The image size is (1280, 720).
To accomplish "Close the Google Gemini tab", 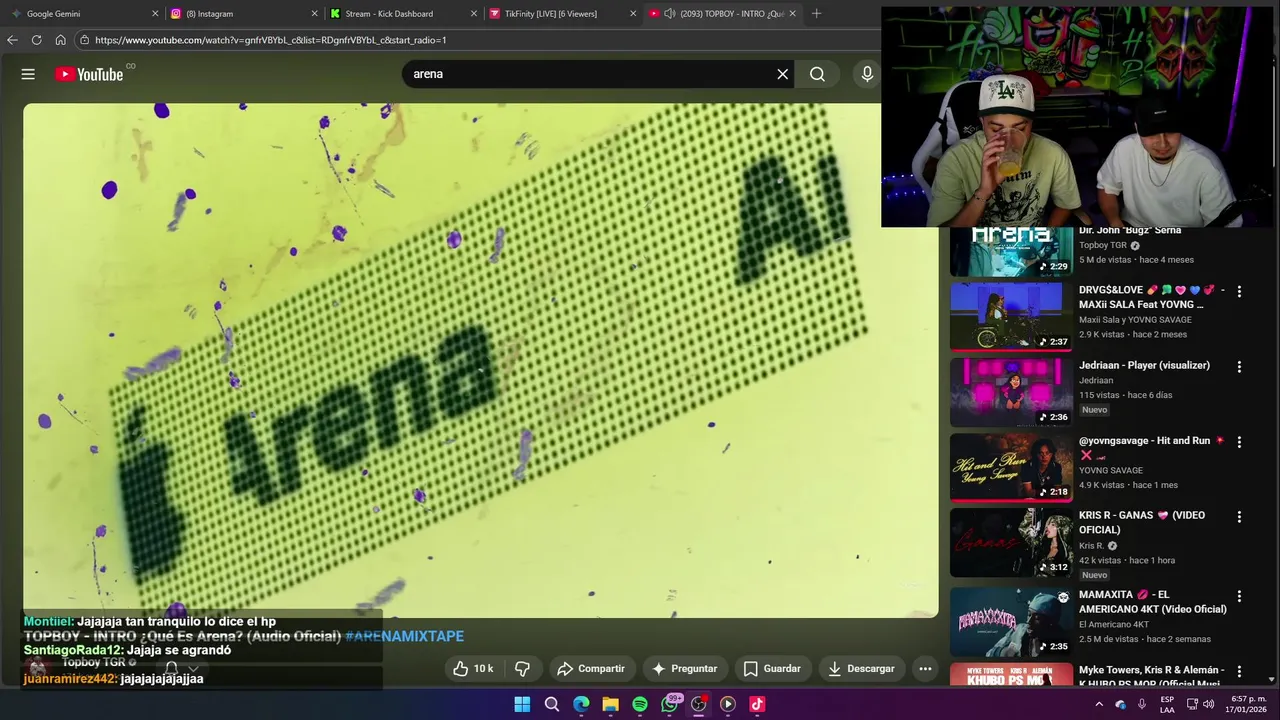I will coord(155,13).
